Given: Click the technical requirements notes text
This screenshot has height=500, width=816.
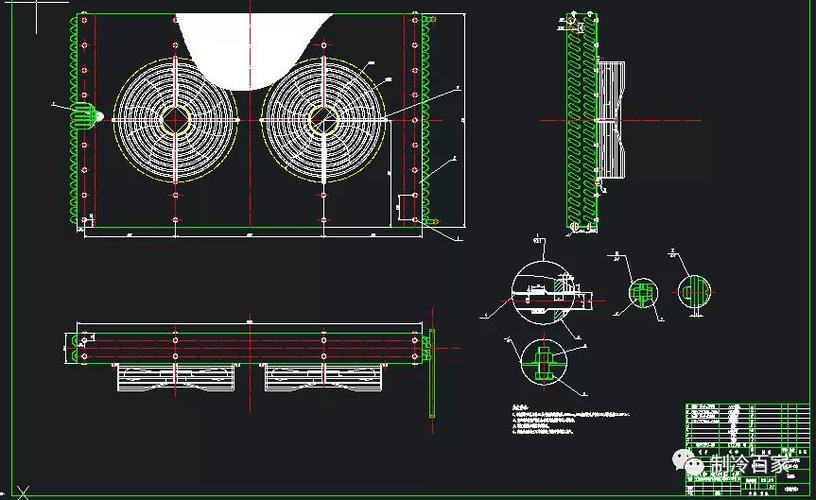Looking at the screenshot, I should [571, 420].
